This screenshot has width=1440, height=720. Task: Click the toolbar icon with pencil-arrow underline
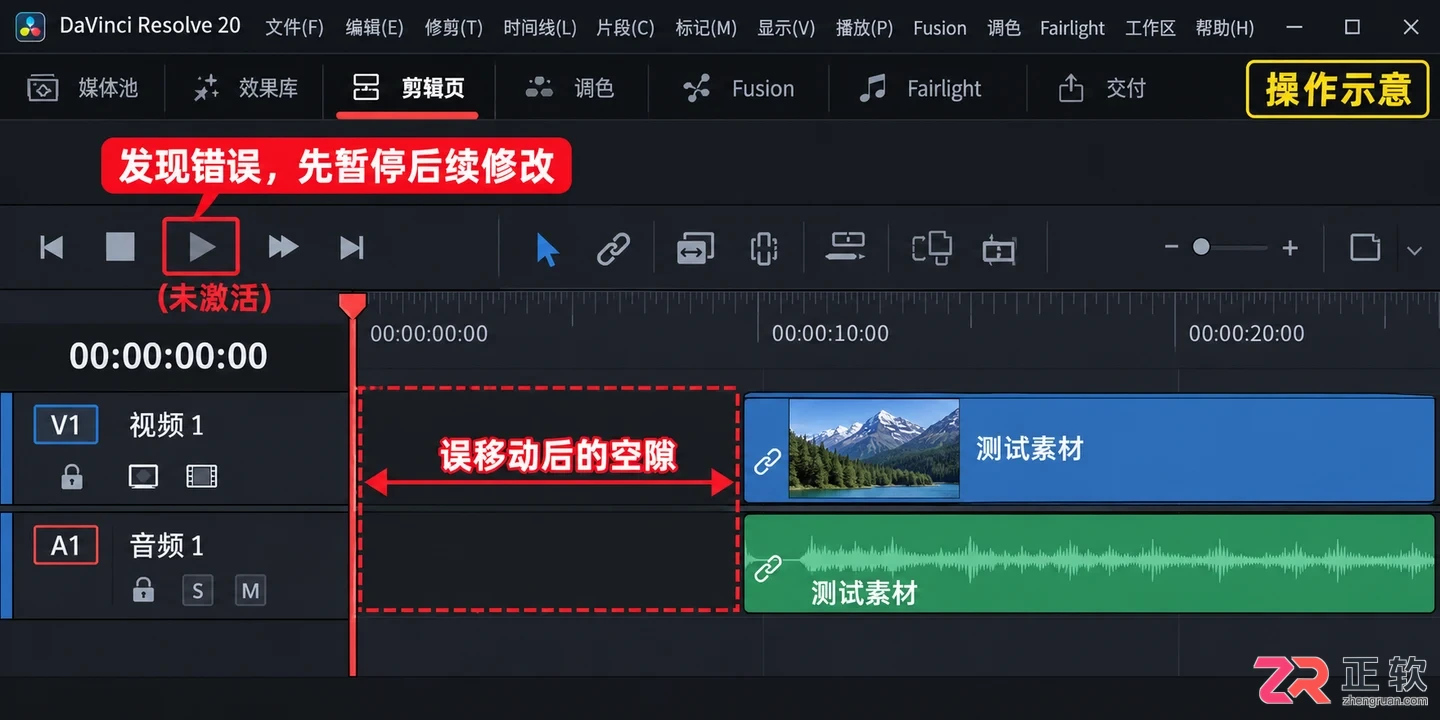tap(846, 247)
